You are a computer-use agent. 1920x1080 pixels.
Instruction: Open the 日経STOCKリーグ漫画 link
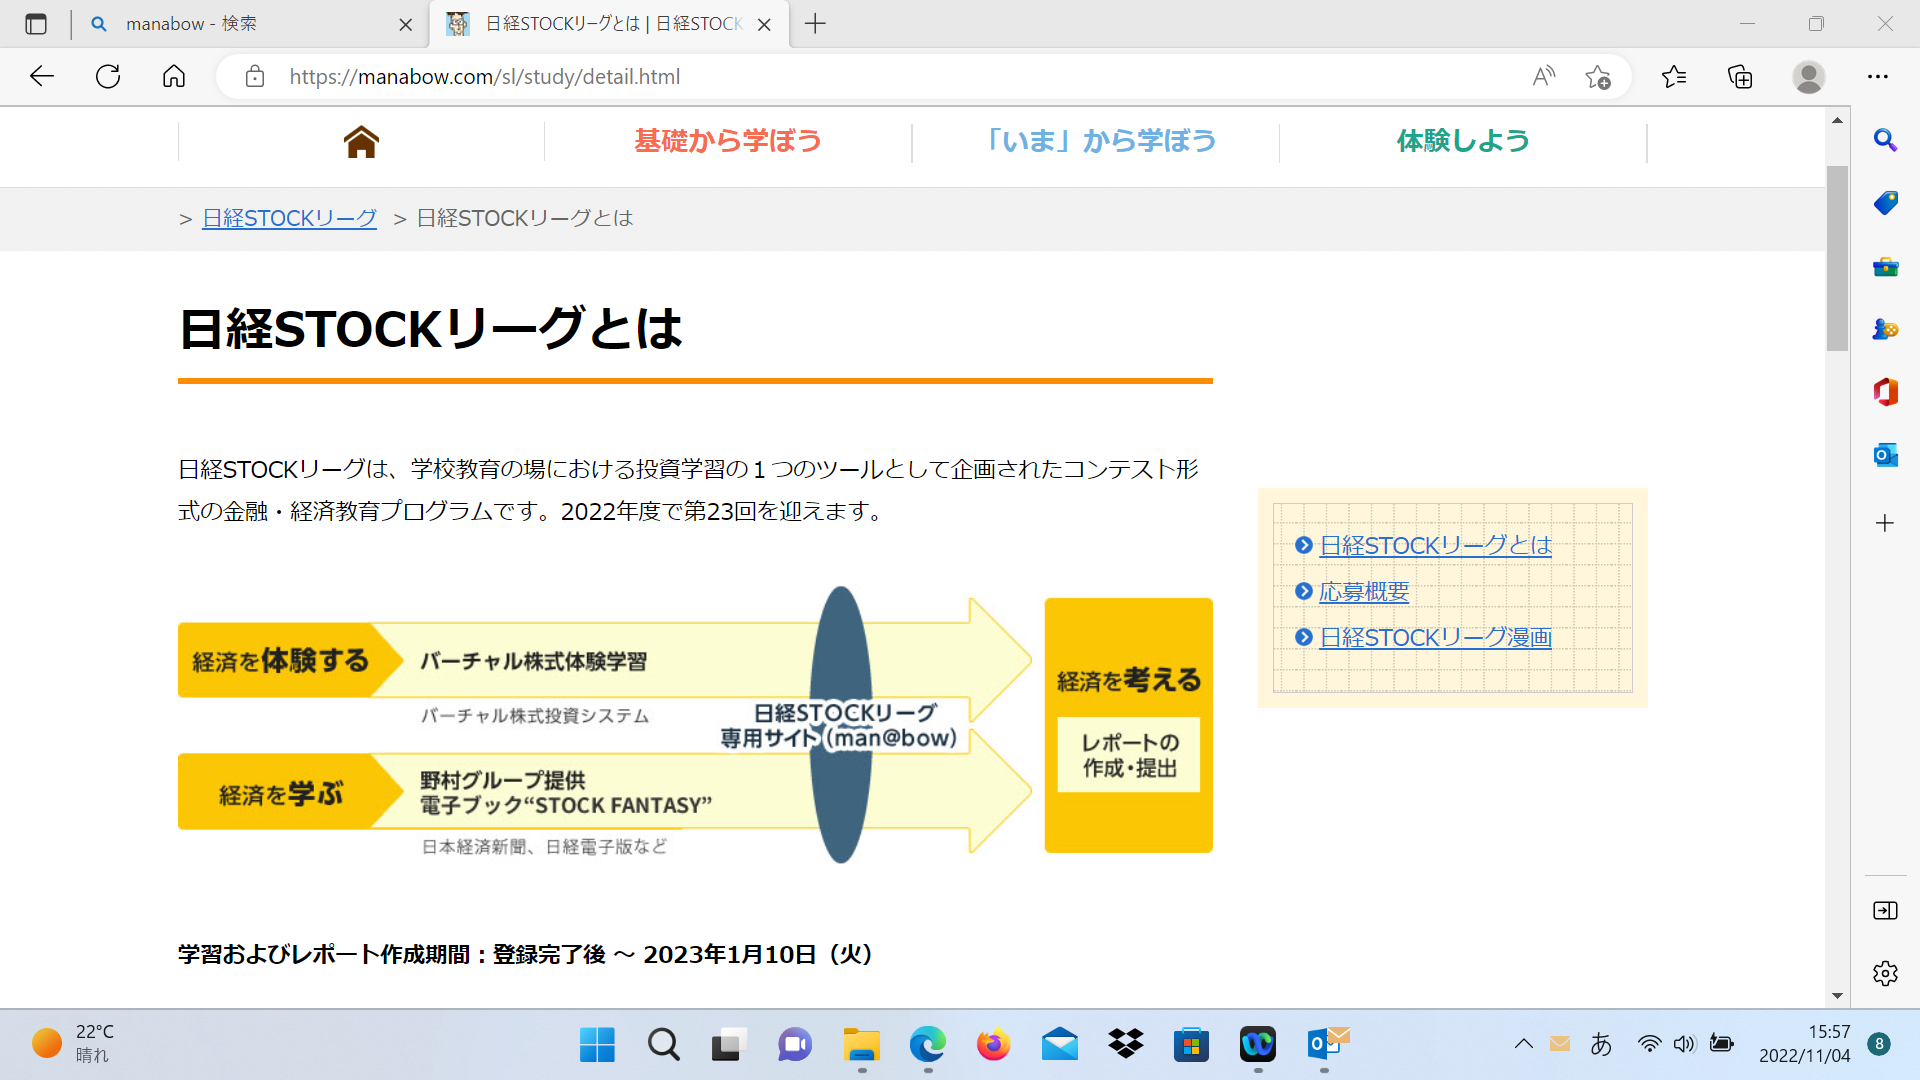[x=1435, y=637]
